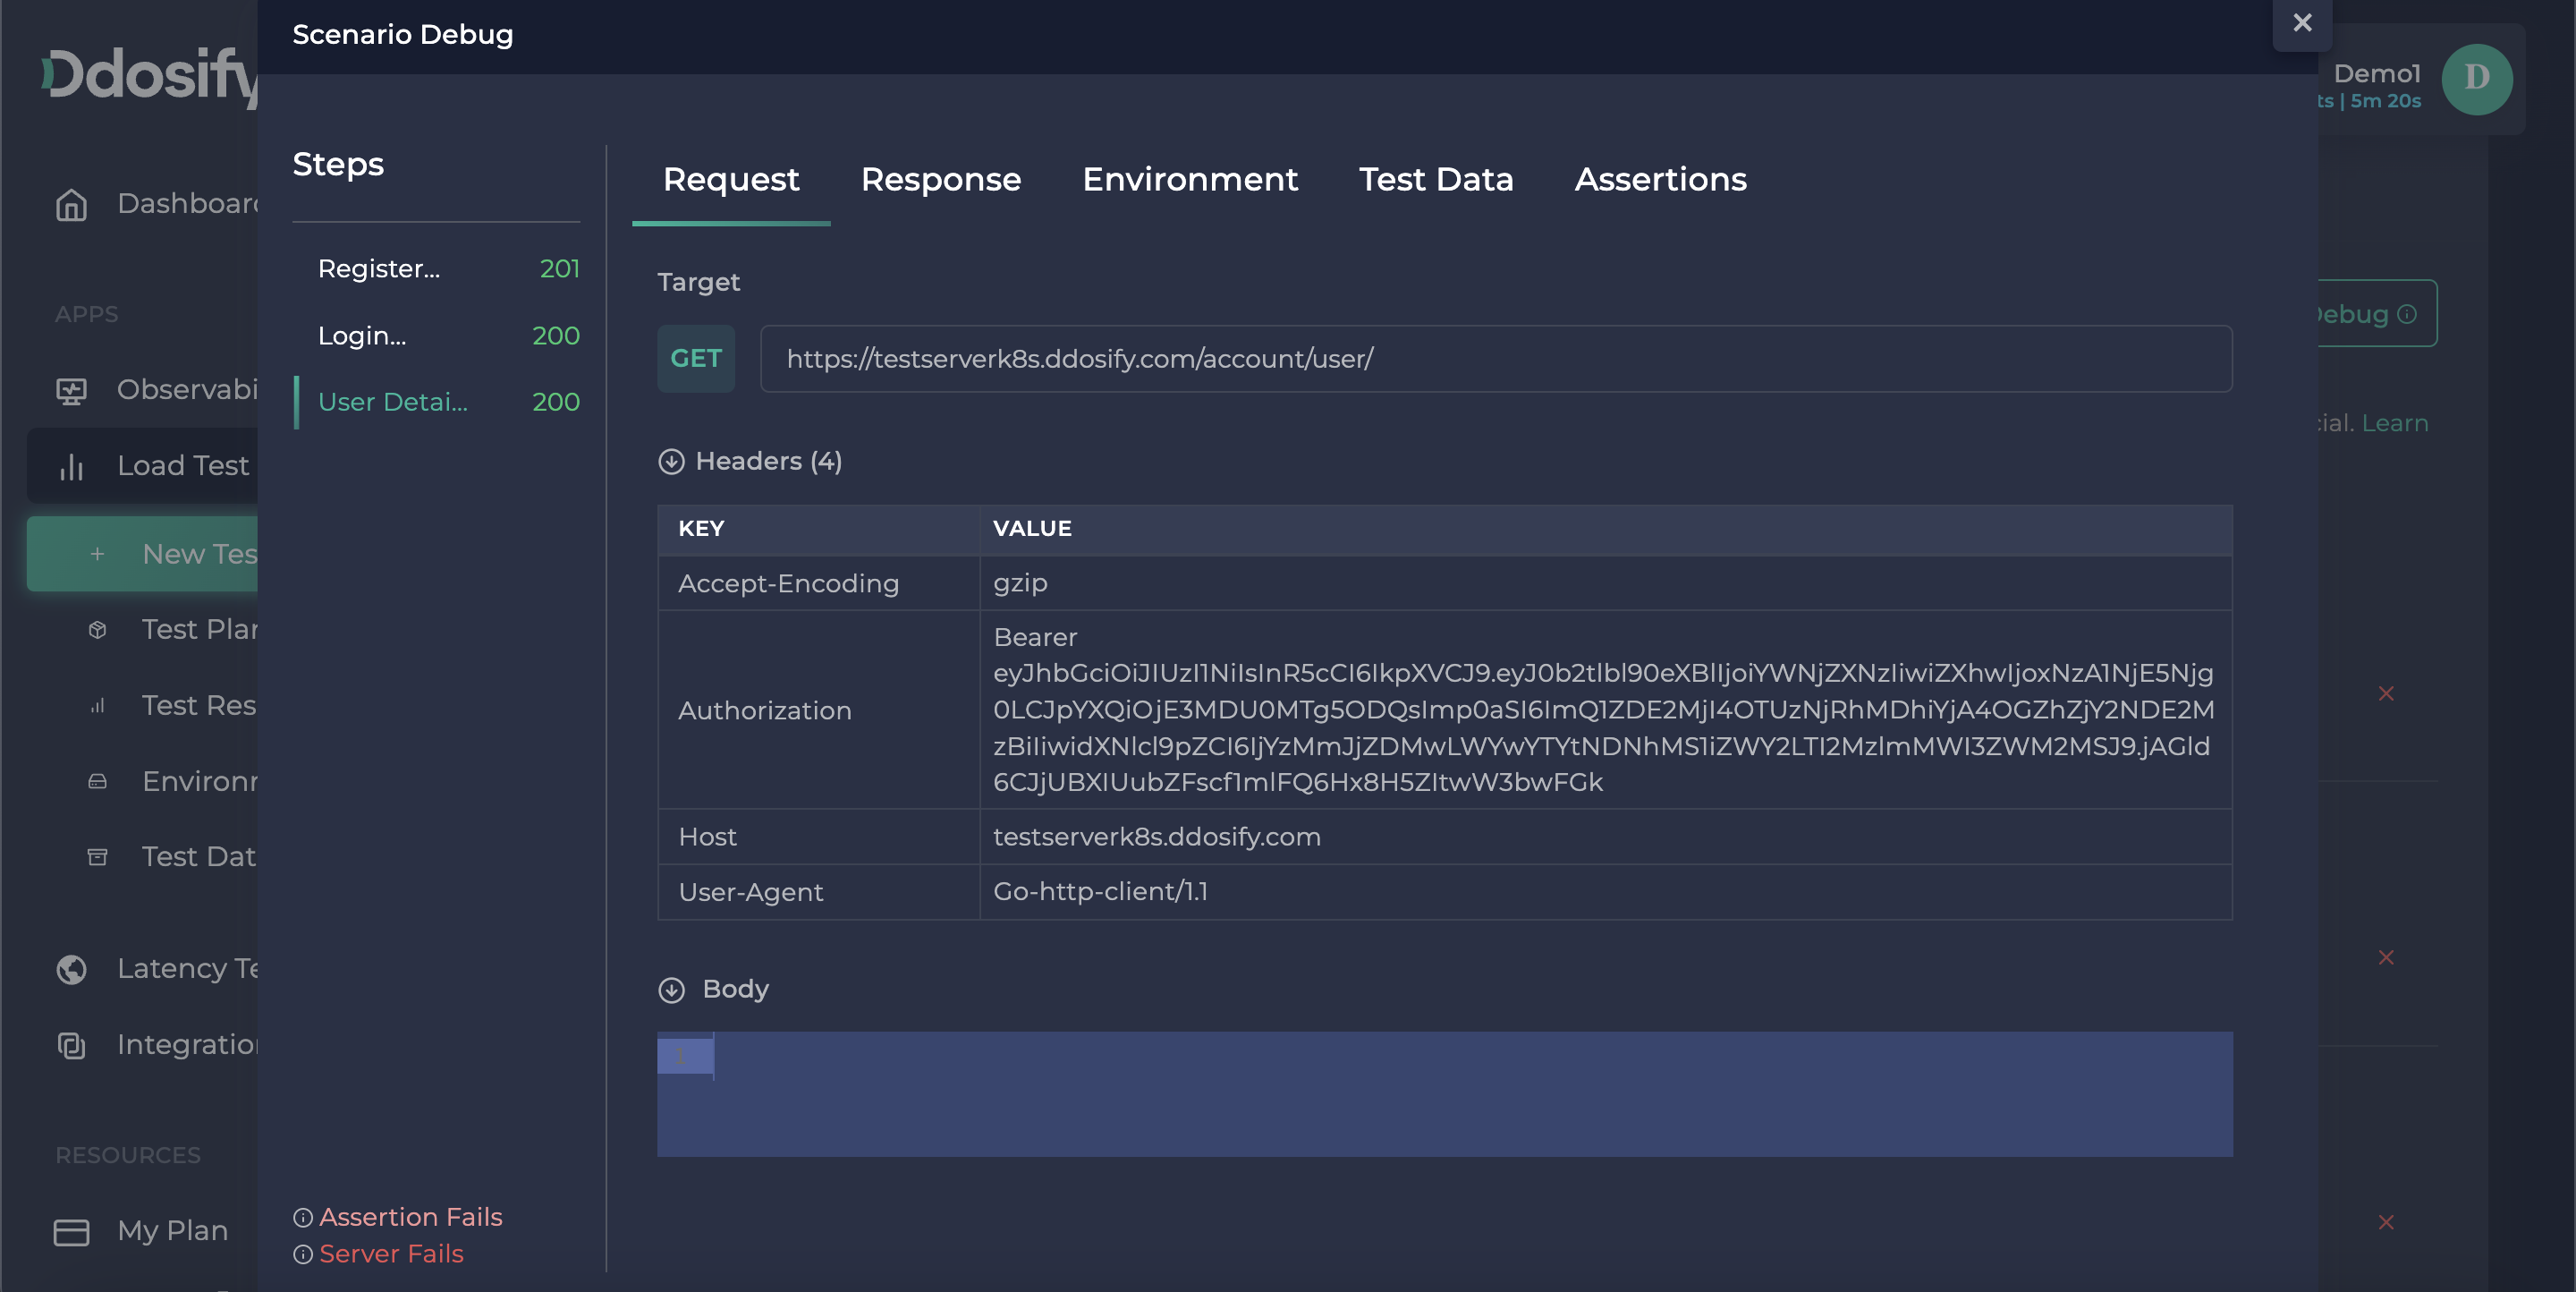
Task: Select the Observability icon in the sidebar
Action: tap(71, 389)
